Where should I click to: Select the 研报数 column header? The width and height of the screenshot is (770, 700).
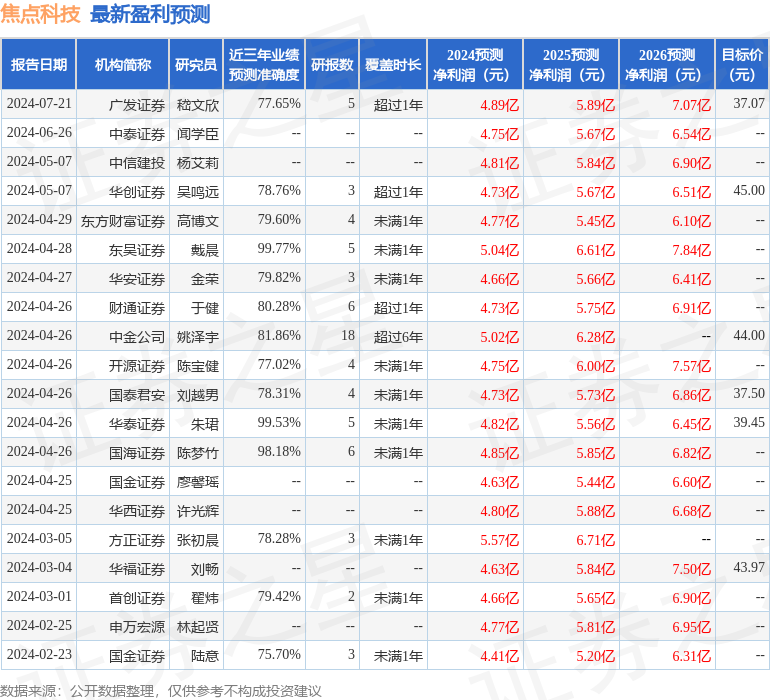coord(332,64)
